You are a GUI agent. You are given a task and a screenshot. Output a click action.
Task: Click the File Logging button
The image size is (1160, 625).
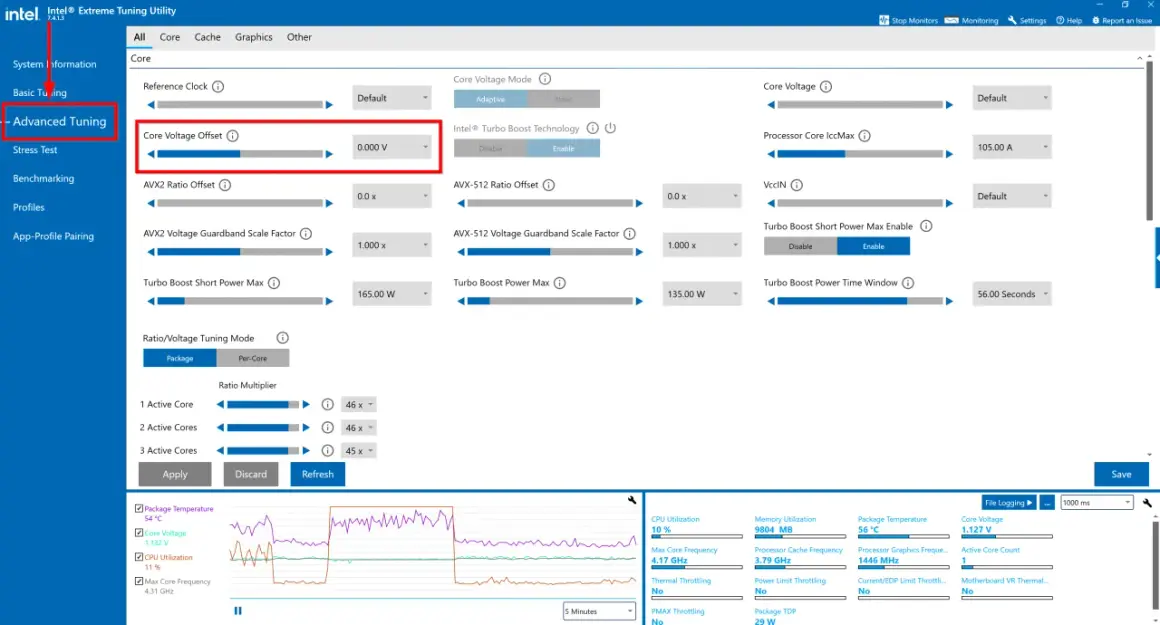tap(1008, 502)
